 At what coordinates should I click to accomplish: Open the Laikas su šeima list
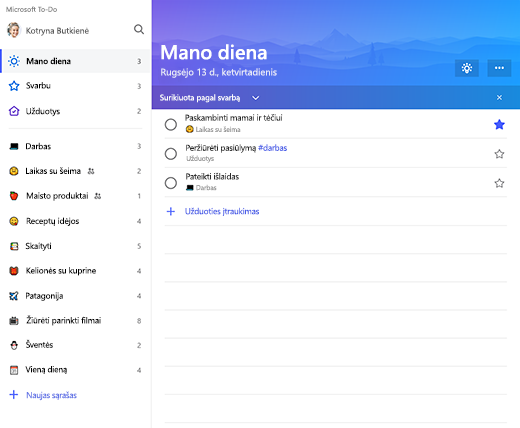tap(76, 171)
